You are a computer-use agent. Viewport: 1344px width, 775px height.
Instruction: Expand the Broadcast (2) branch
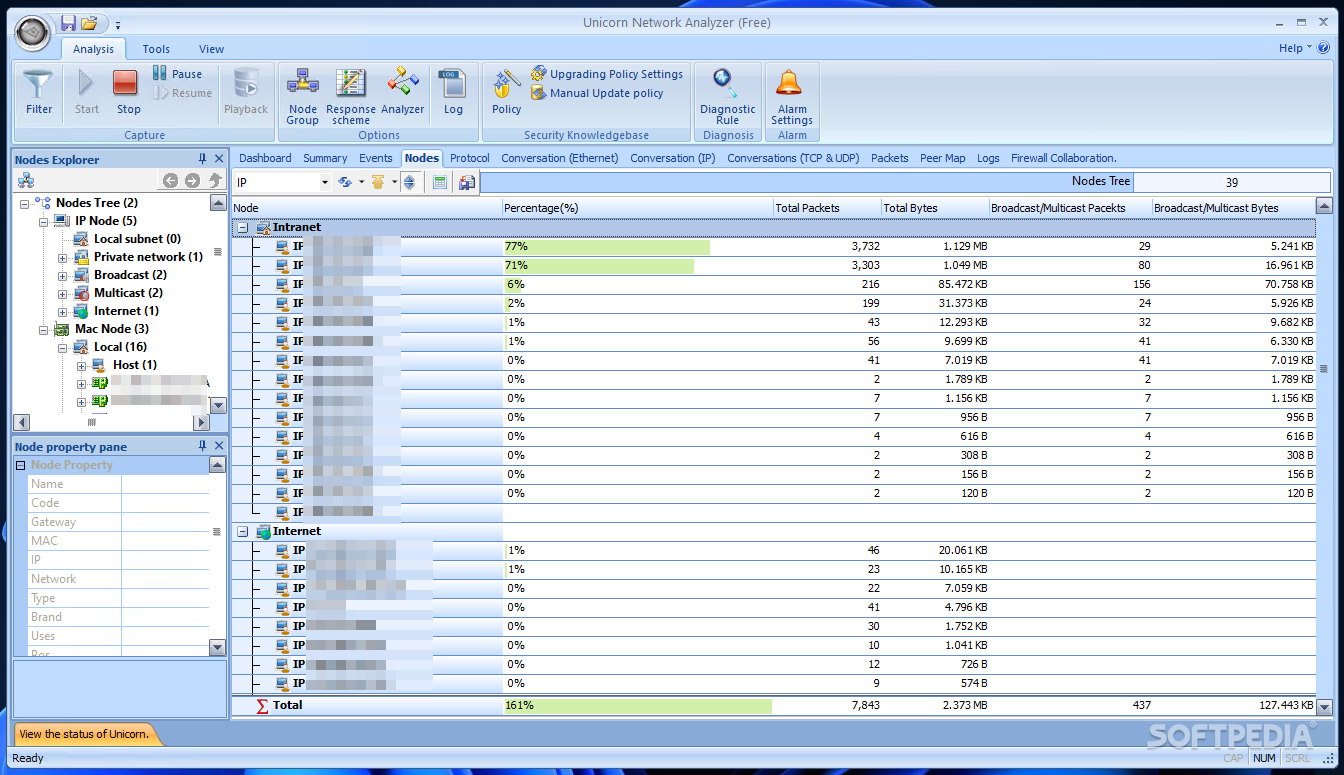(63, 275)
